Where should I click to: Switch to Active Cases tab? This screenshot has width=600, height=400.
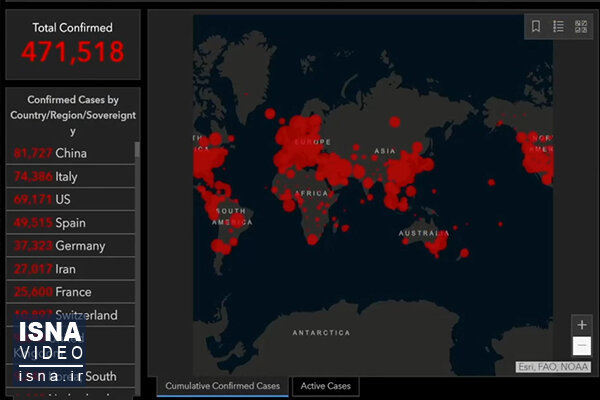pos(326,386)
